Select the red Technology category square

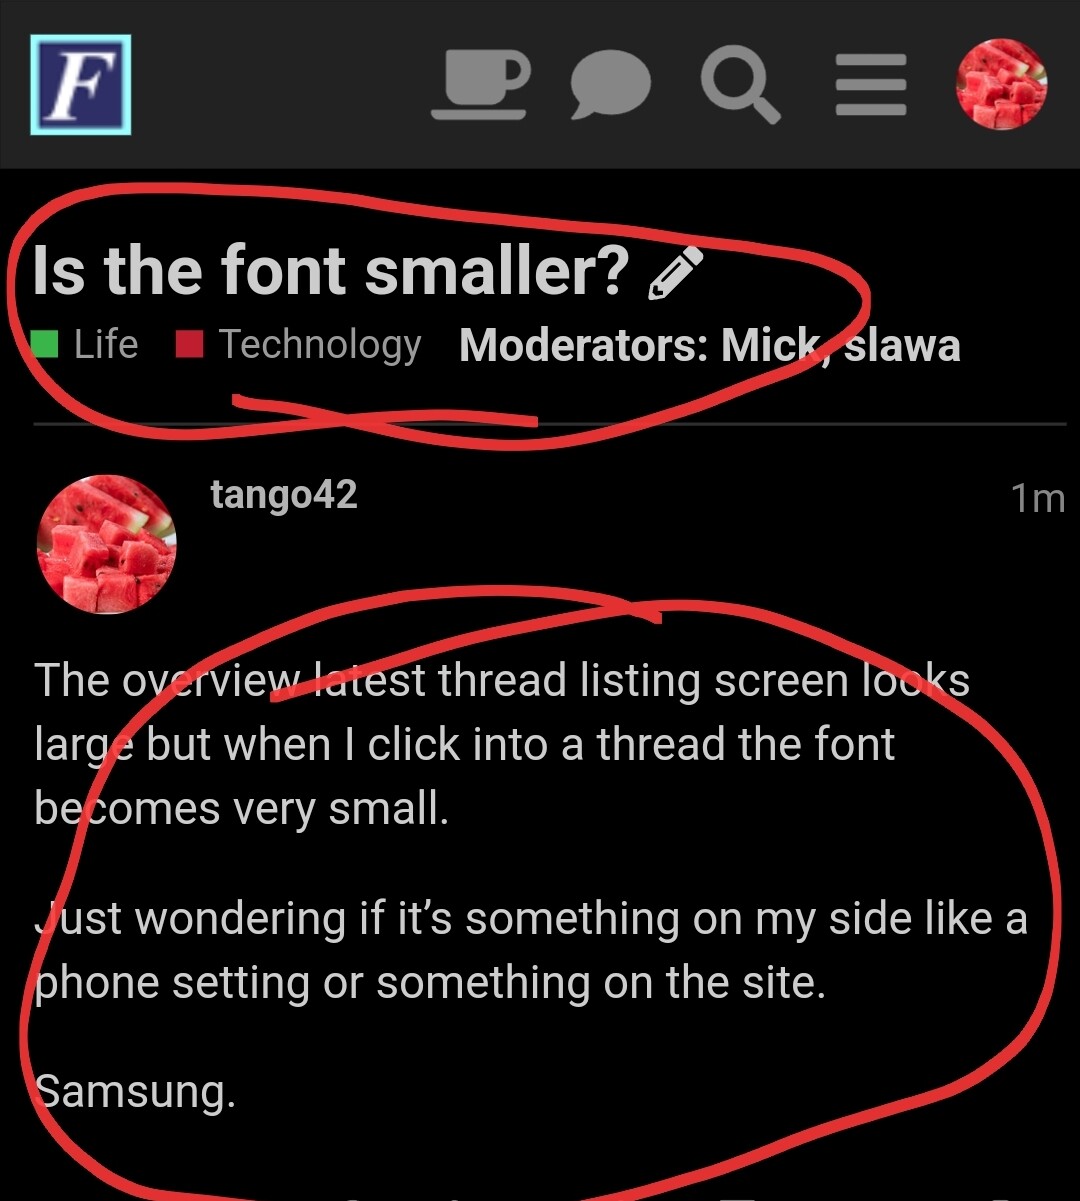pos(189,345)
